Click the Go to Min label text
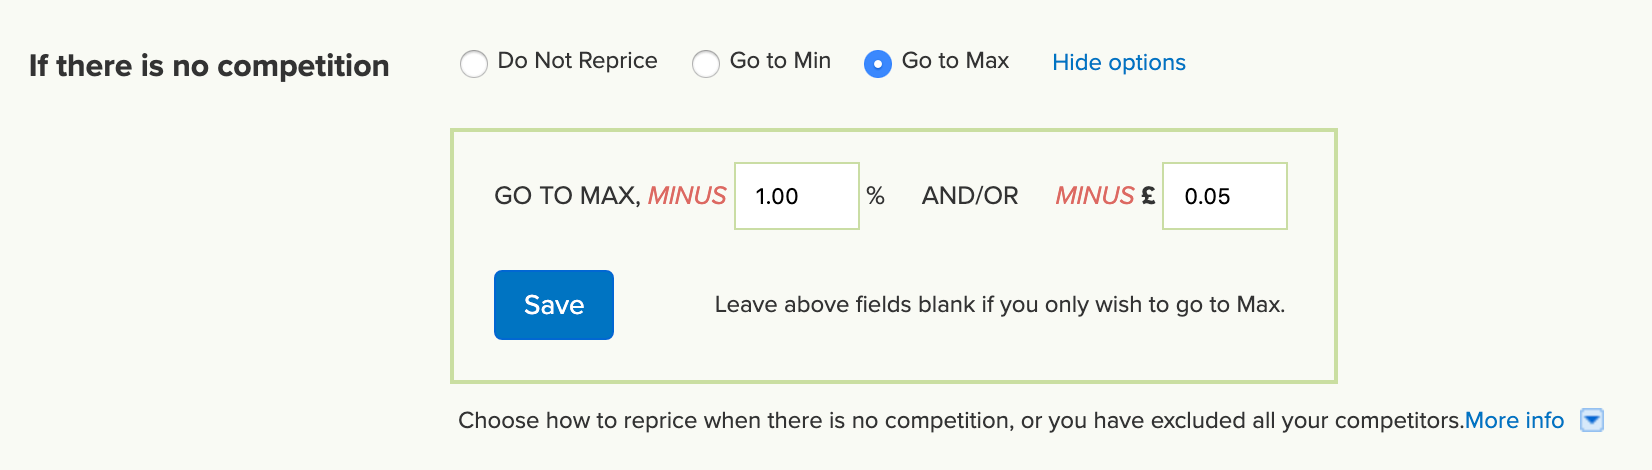 [780, 61]
